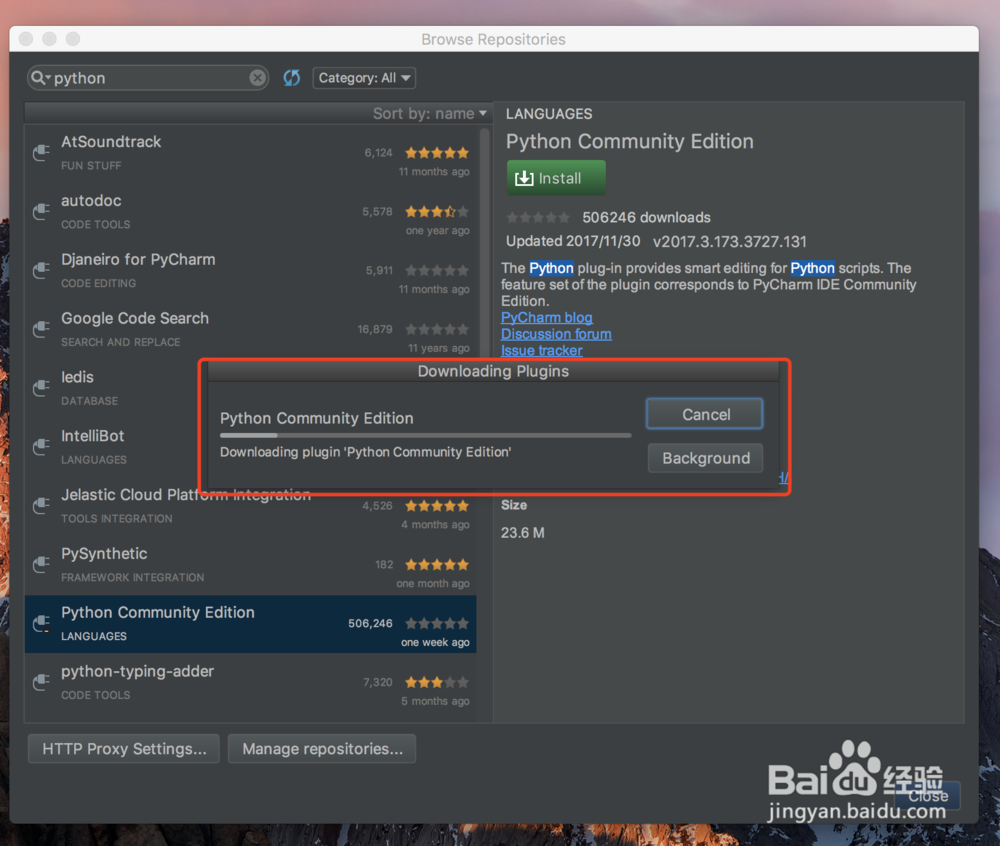Click the Google Code Search star rating
This screenshot has height=846, width=1000.
point(437,330)
